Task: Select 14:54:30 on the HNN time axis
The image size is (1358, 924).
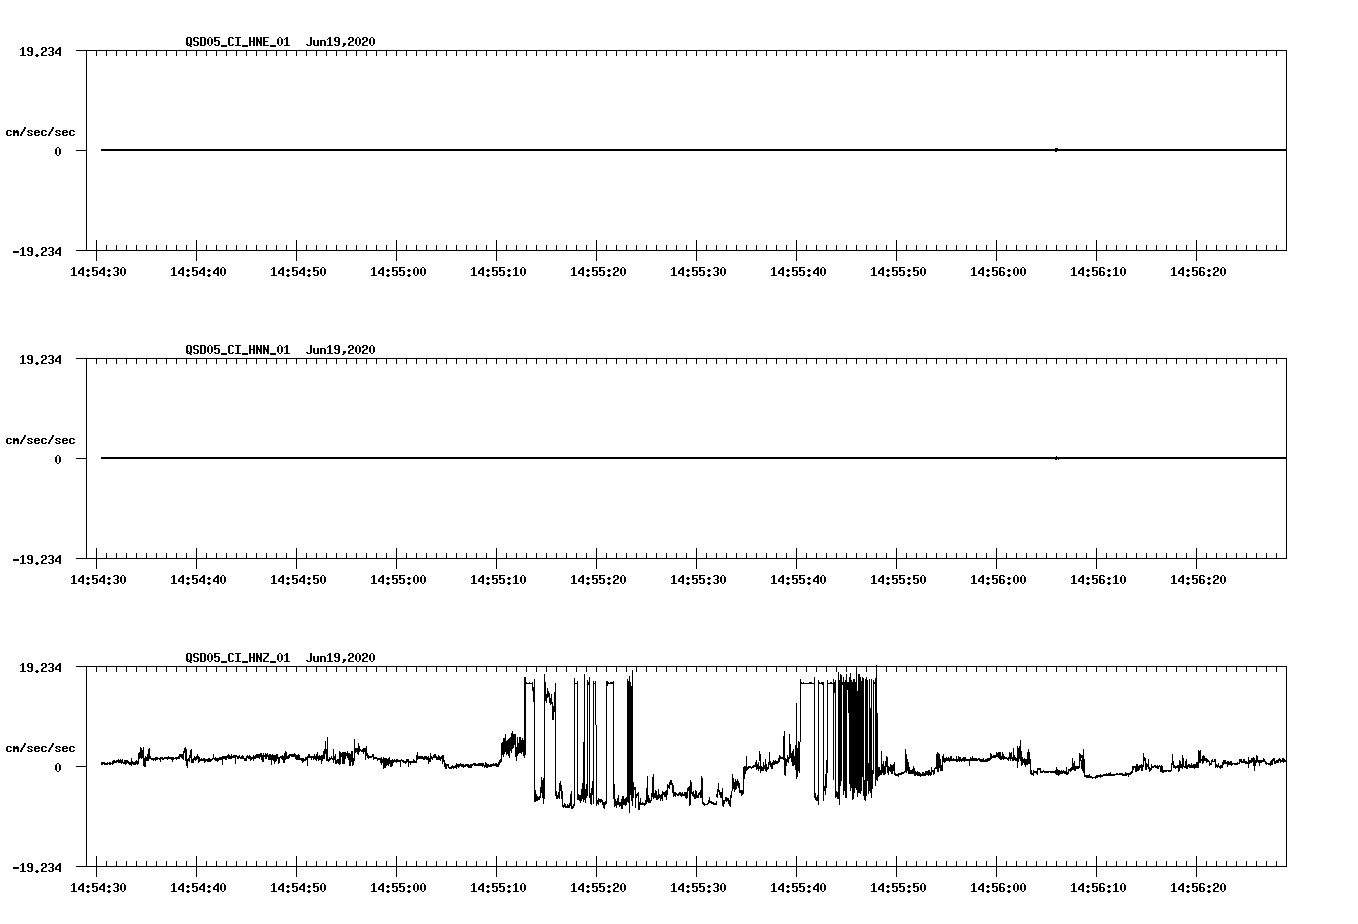Action: pyautogui.click(x=98, y=580)
